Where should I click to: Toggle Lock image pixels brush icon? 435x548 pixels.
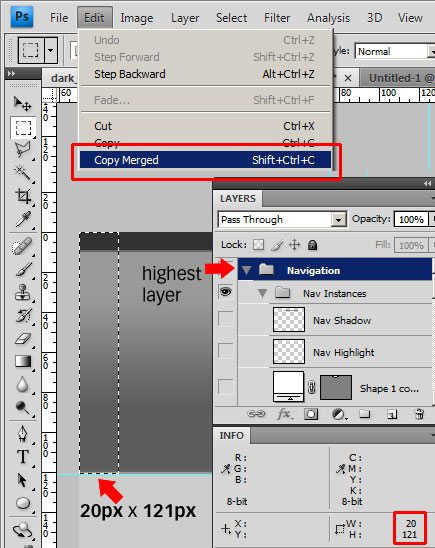(277, 245)
